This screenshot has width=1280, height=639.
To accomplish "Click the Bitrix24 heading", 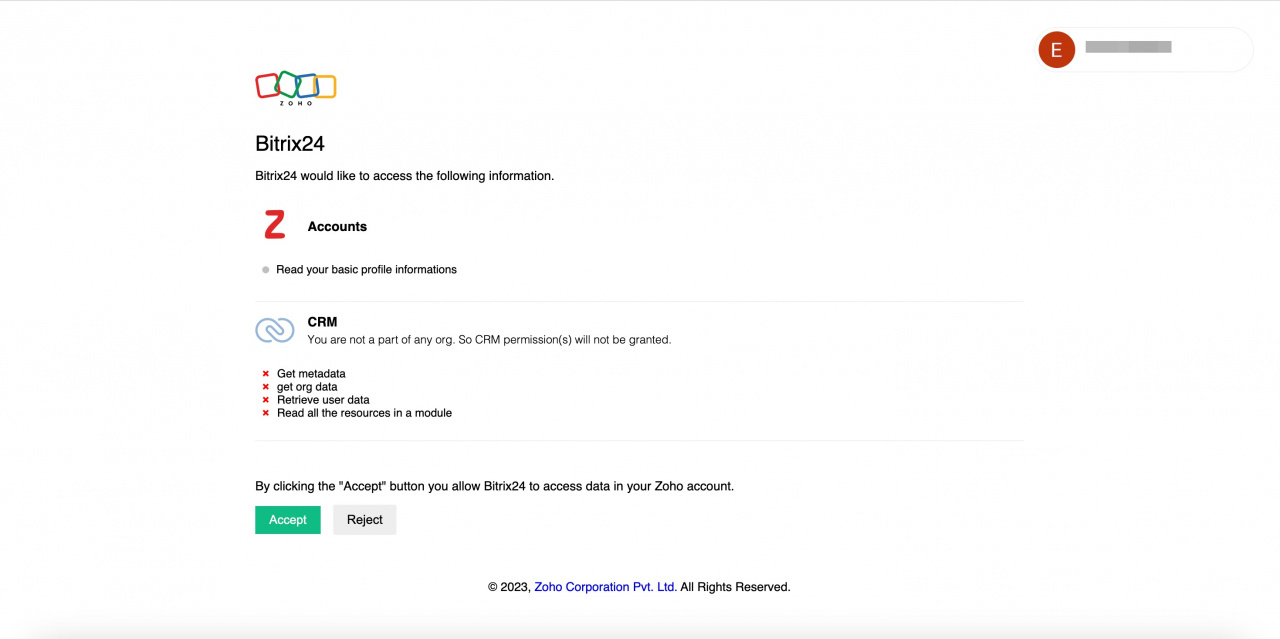I will click(x=290, y=143).
